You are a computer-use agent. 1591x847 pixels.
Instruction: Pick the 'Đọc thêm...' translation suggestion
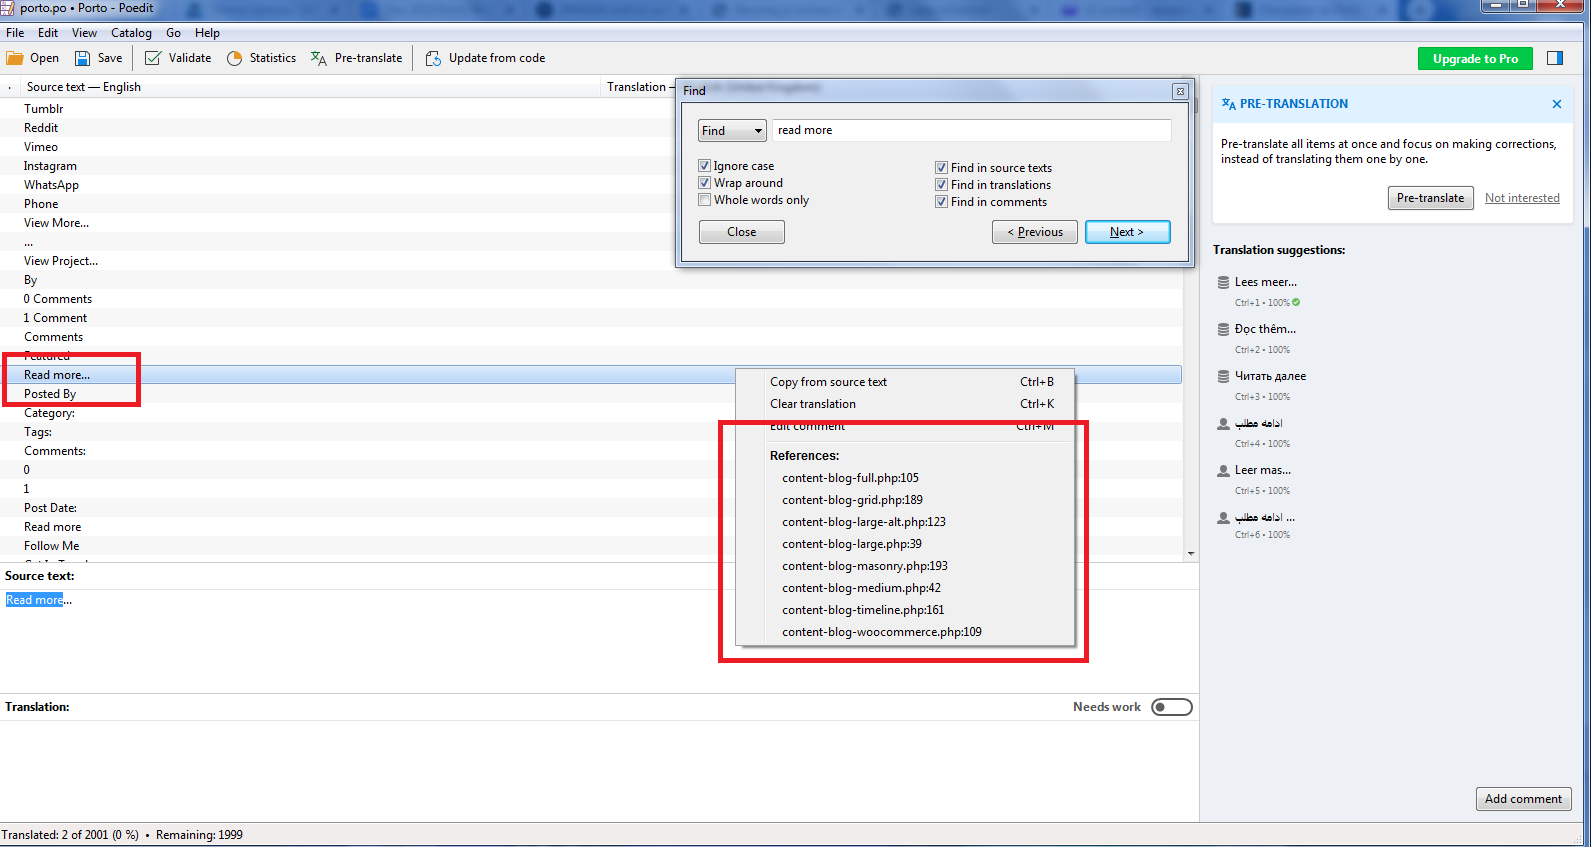(x=1264, y=329)
